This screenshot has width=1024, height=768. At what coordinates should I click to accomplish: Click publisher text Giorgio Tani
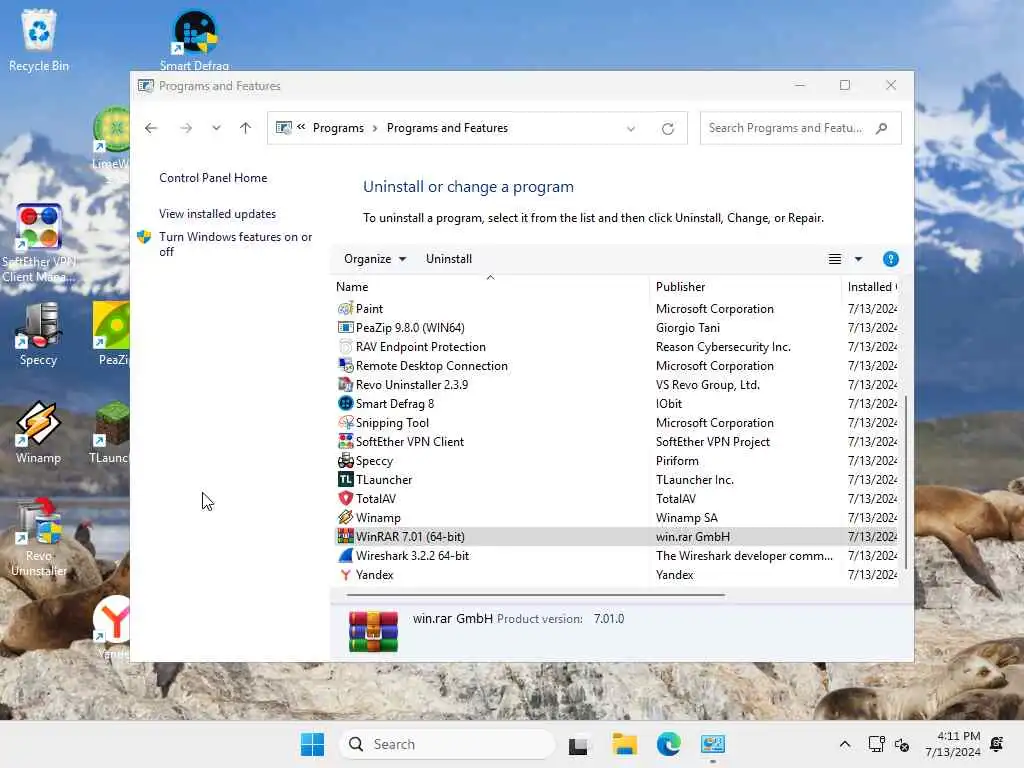(x=688, y=327)
